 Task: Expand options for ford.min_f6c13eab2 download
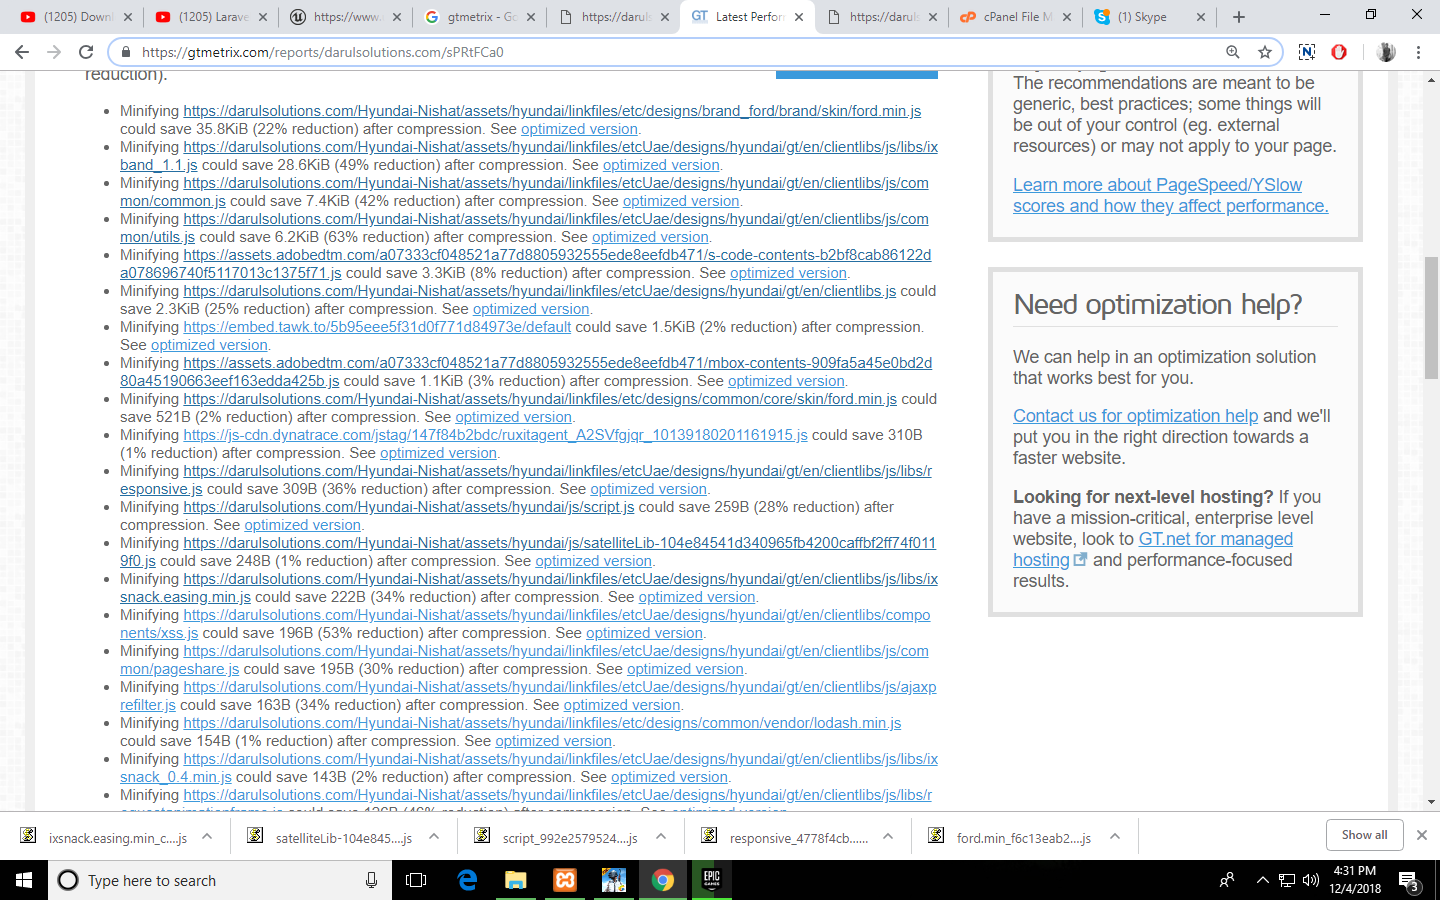click(1115, 837)
